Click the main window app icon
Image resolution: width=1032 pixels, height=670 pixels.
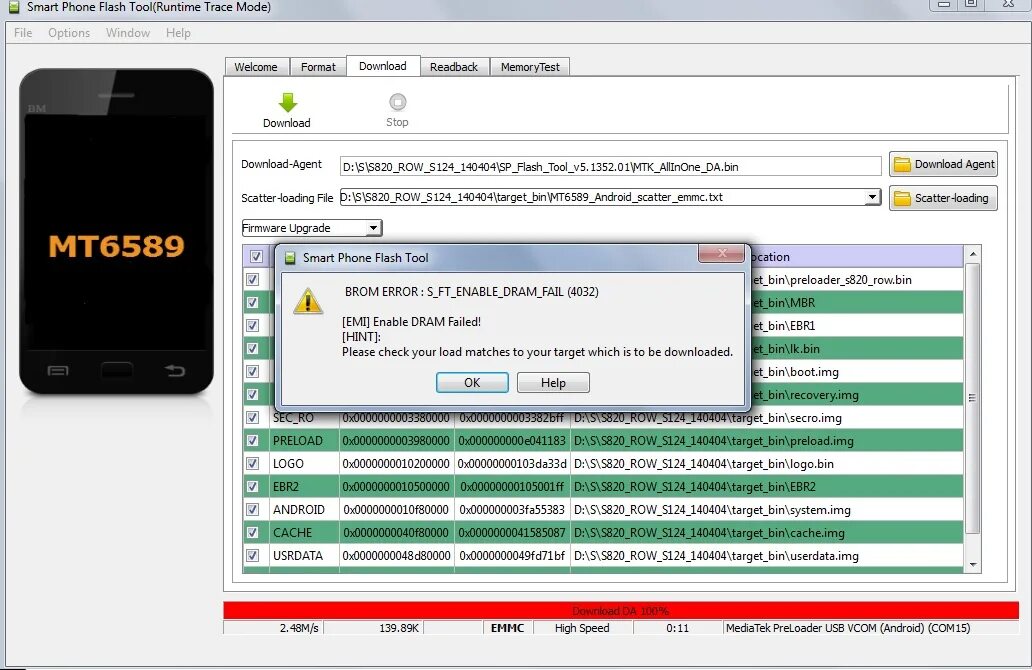[x=13, y=7]
